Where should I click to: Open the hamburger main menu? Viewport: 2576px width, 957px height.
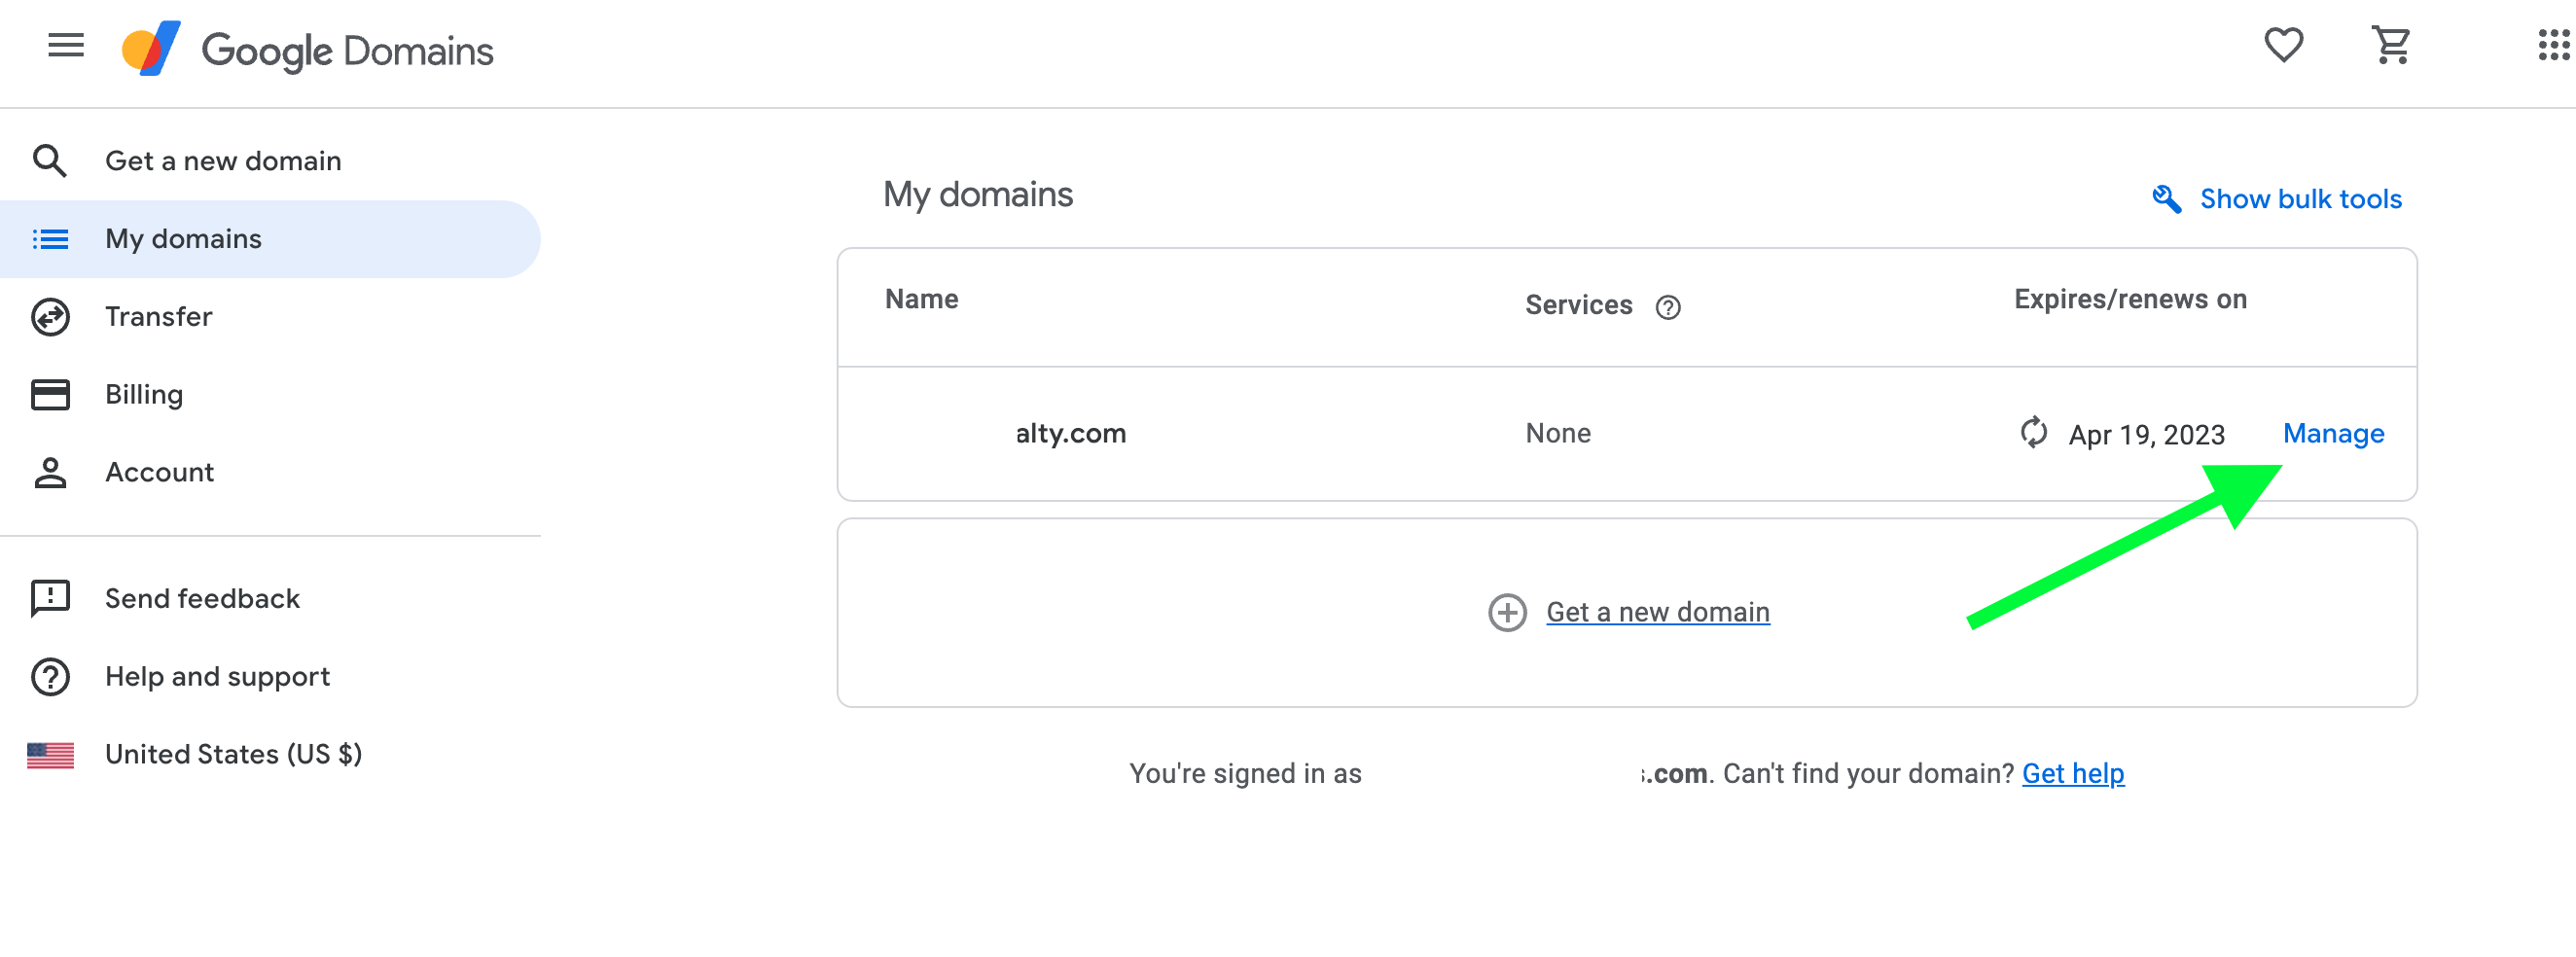pyautogui.click(x=66, y=46)
